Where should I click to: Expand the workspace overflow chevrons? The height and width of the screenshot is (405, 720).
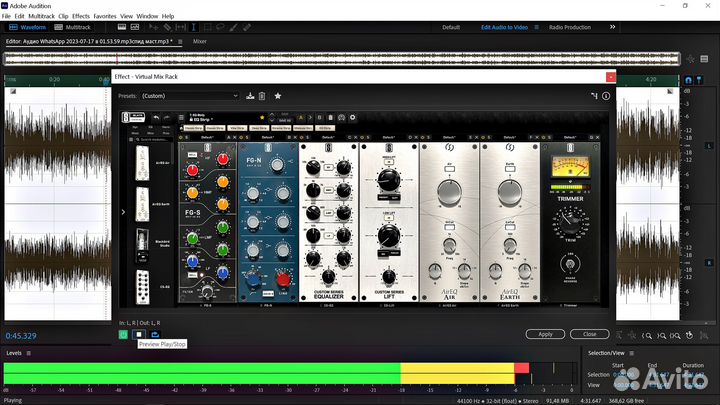coord(612,27)
